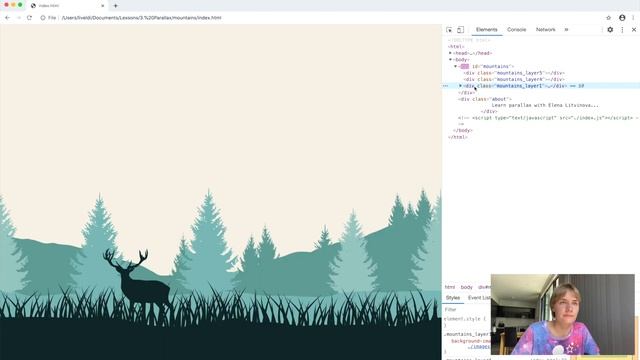Select the div class about row
Viewport: 640px width, 360px height.
click(484, 99)
